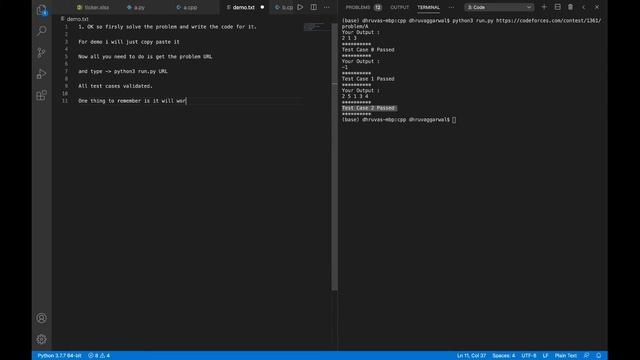
Task: Open the Run and Debug view
Action: point(42,74)
